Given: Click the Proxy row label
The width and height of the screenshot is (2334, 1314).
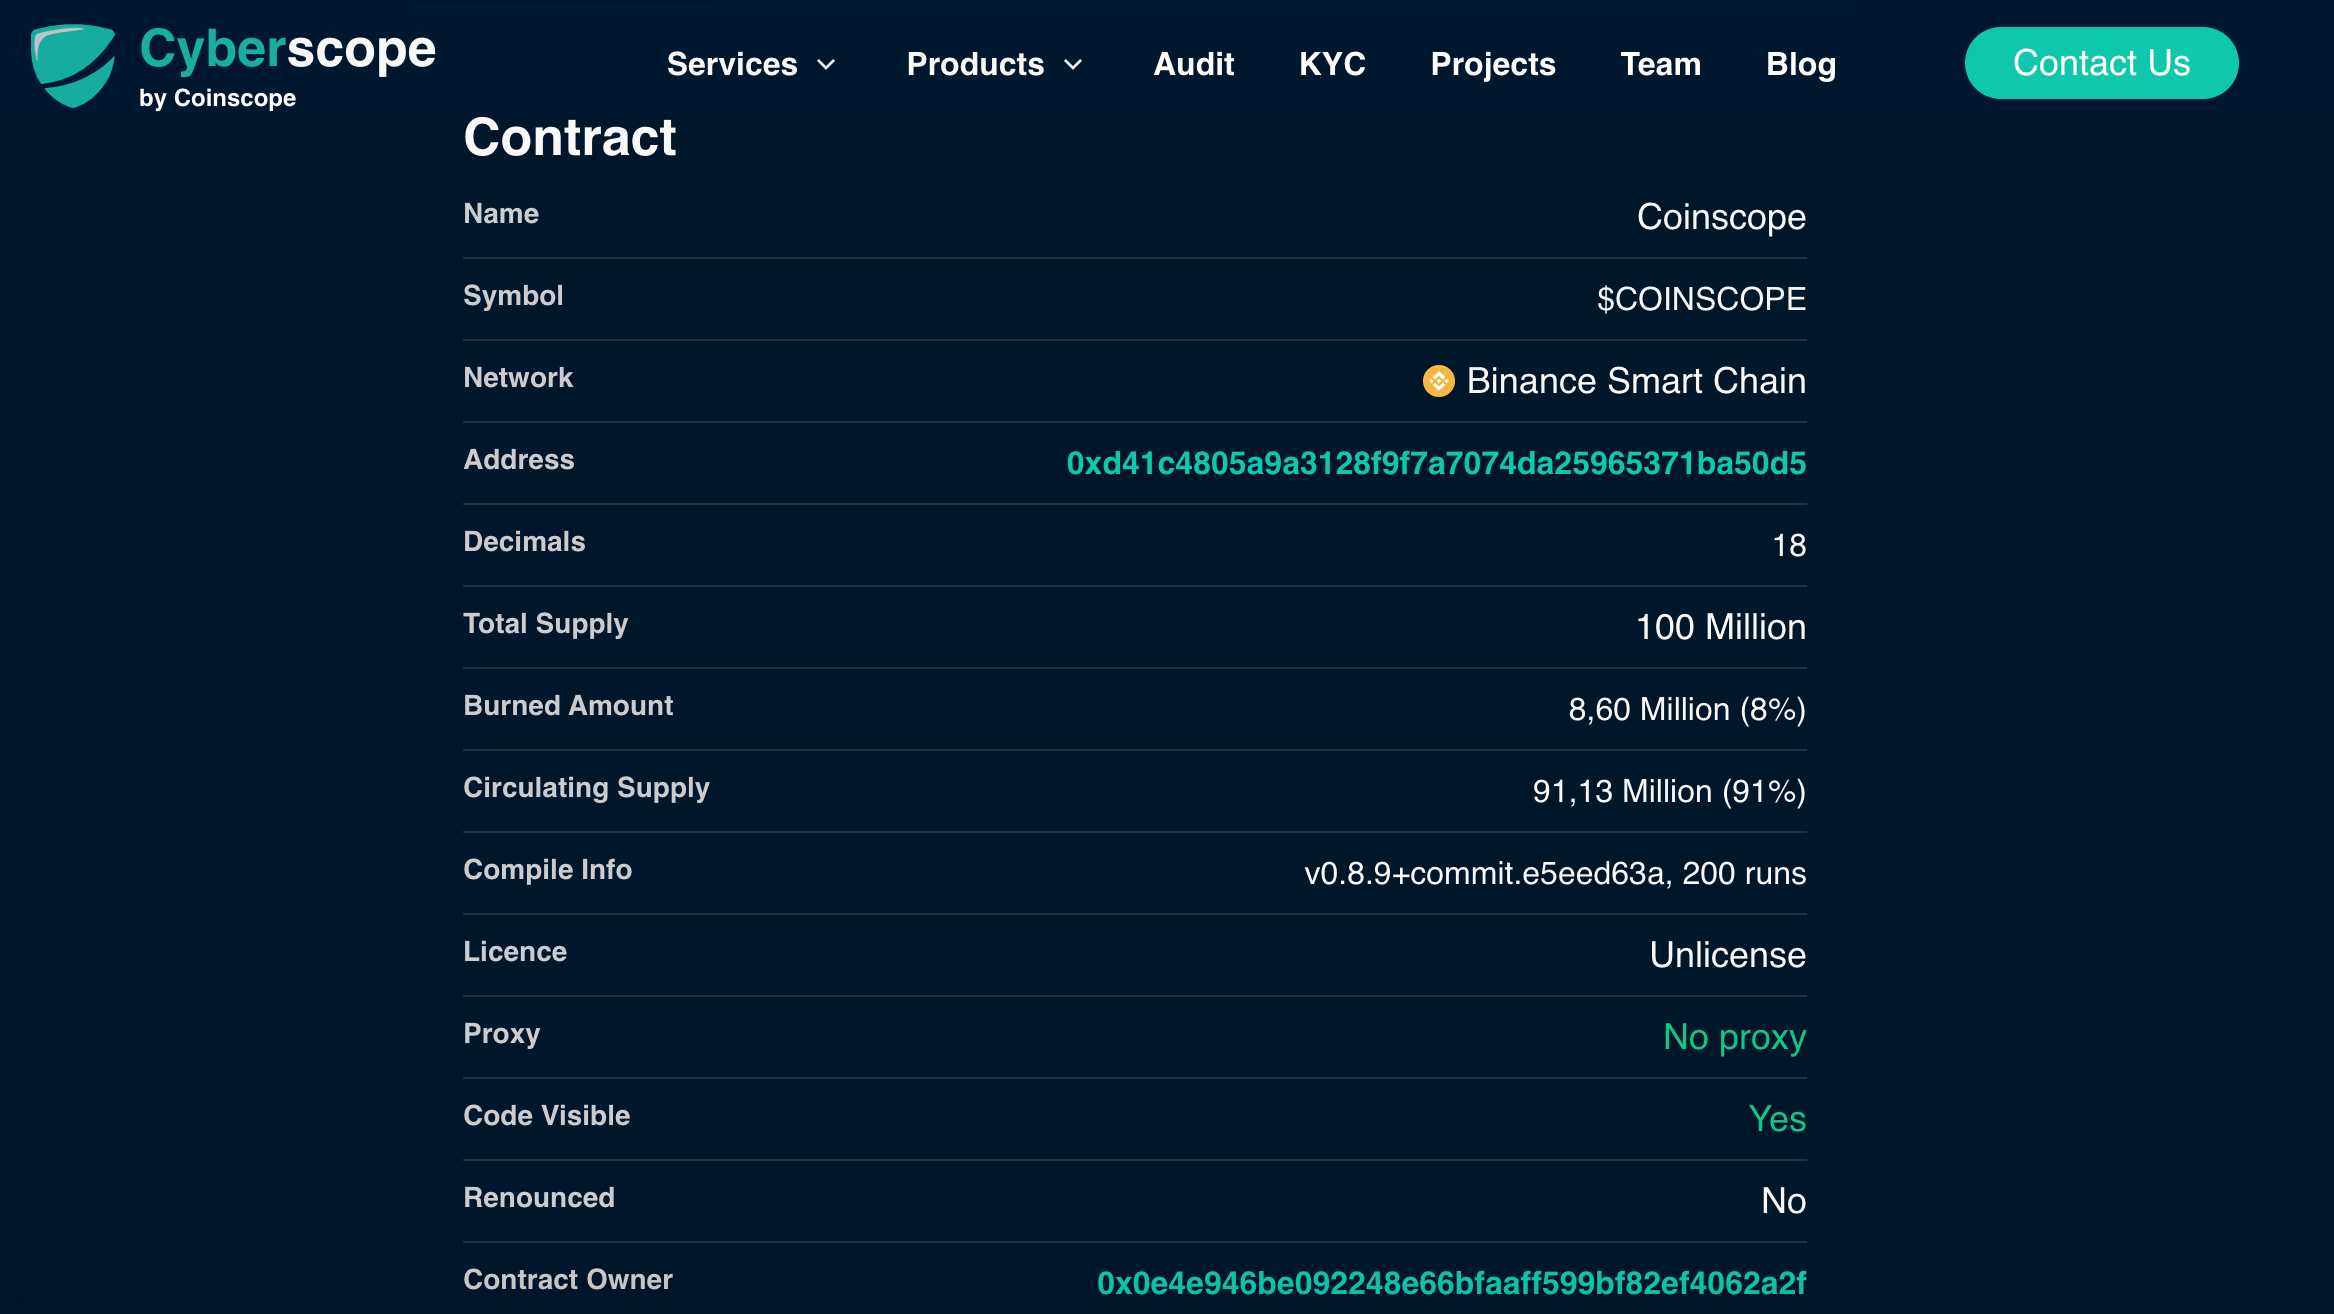Looking at the screenshot, I should pyautogui.click(x=501, y=1034).
